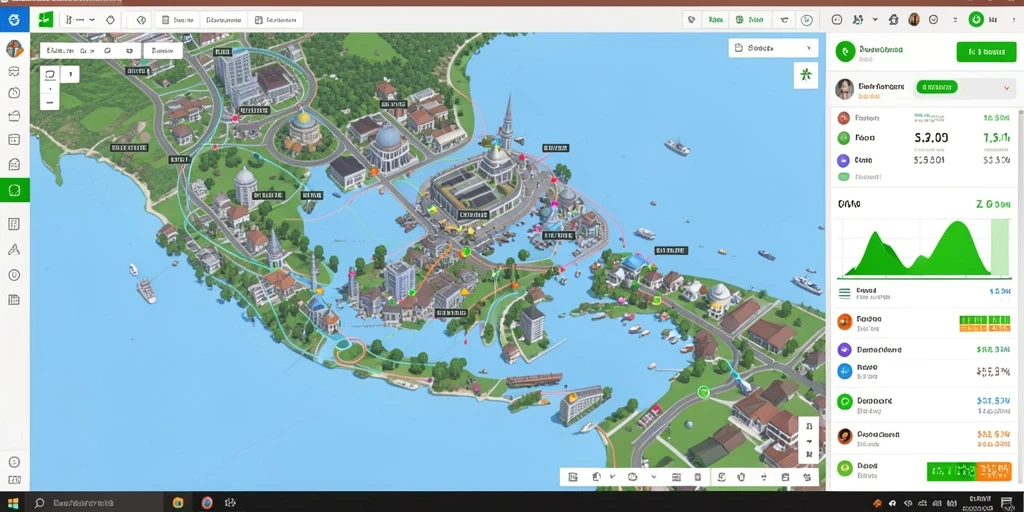
Task: Click the large green button in right panel header
Action: (x=986, y=52)
